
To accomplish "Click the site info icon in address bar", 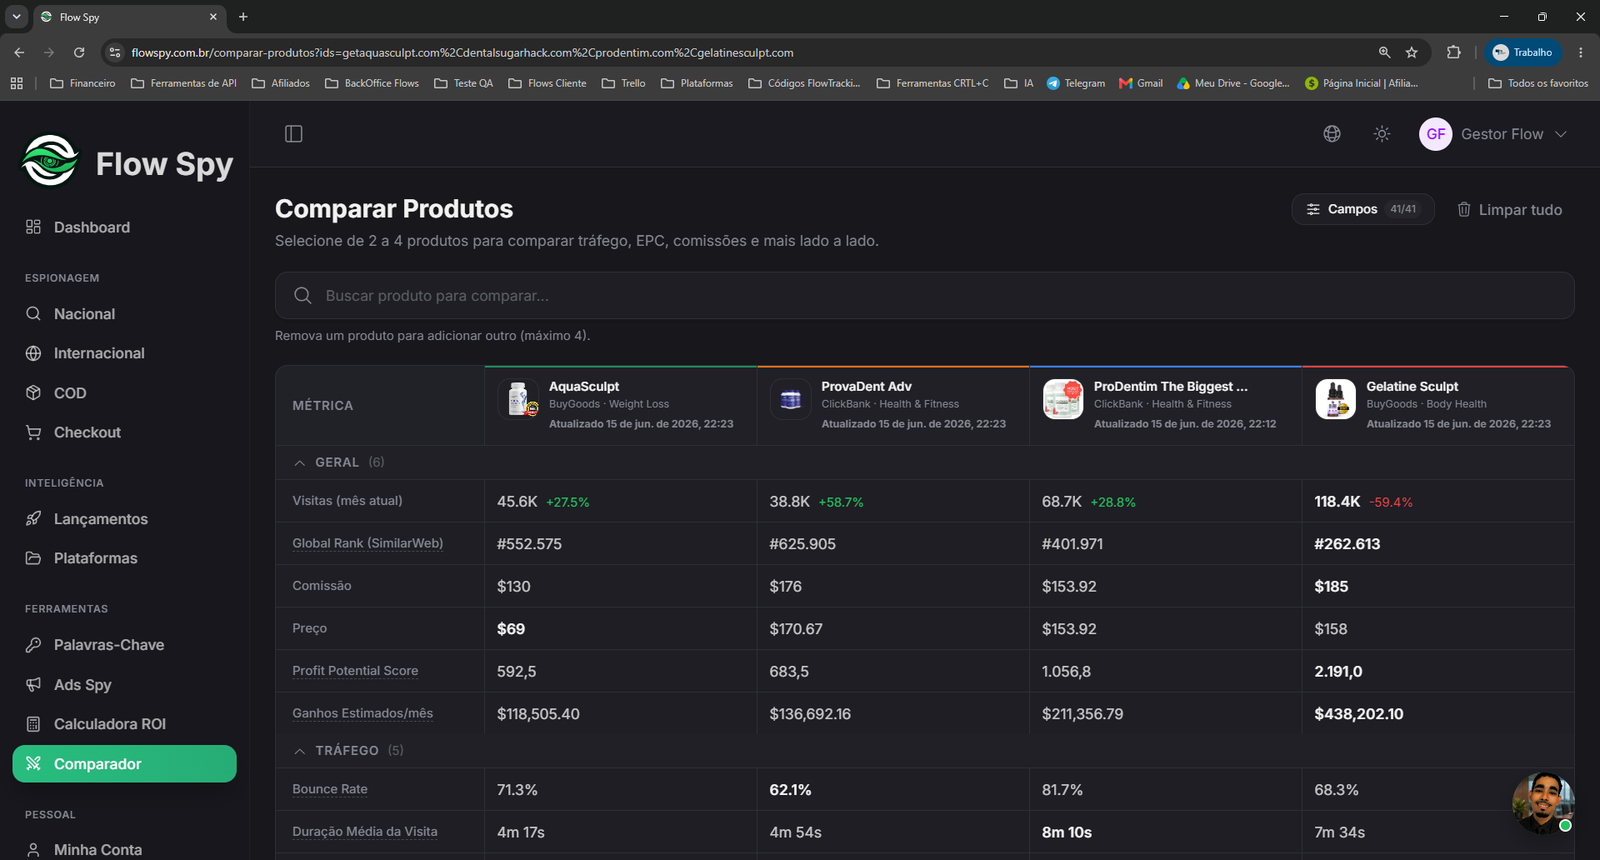I will [x=115, y=52].
